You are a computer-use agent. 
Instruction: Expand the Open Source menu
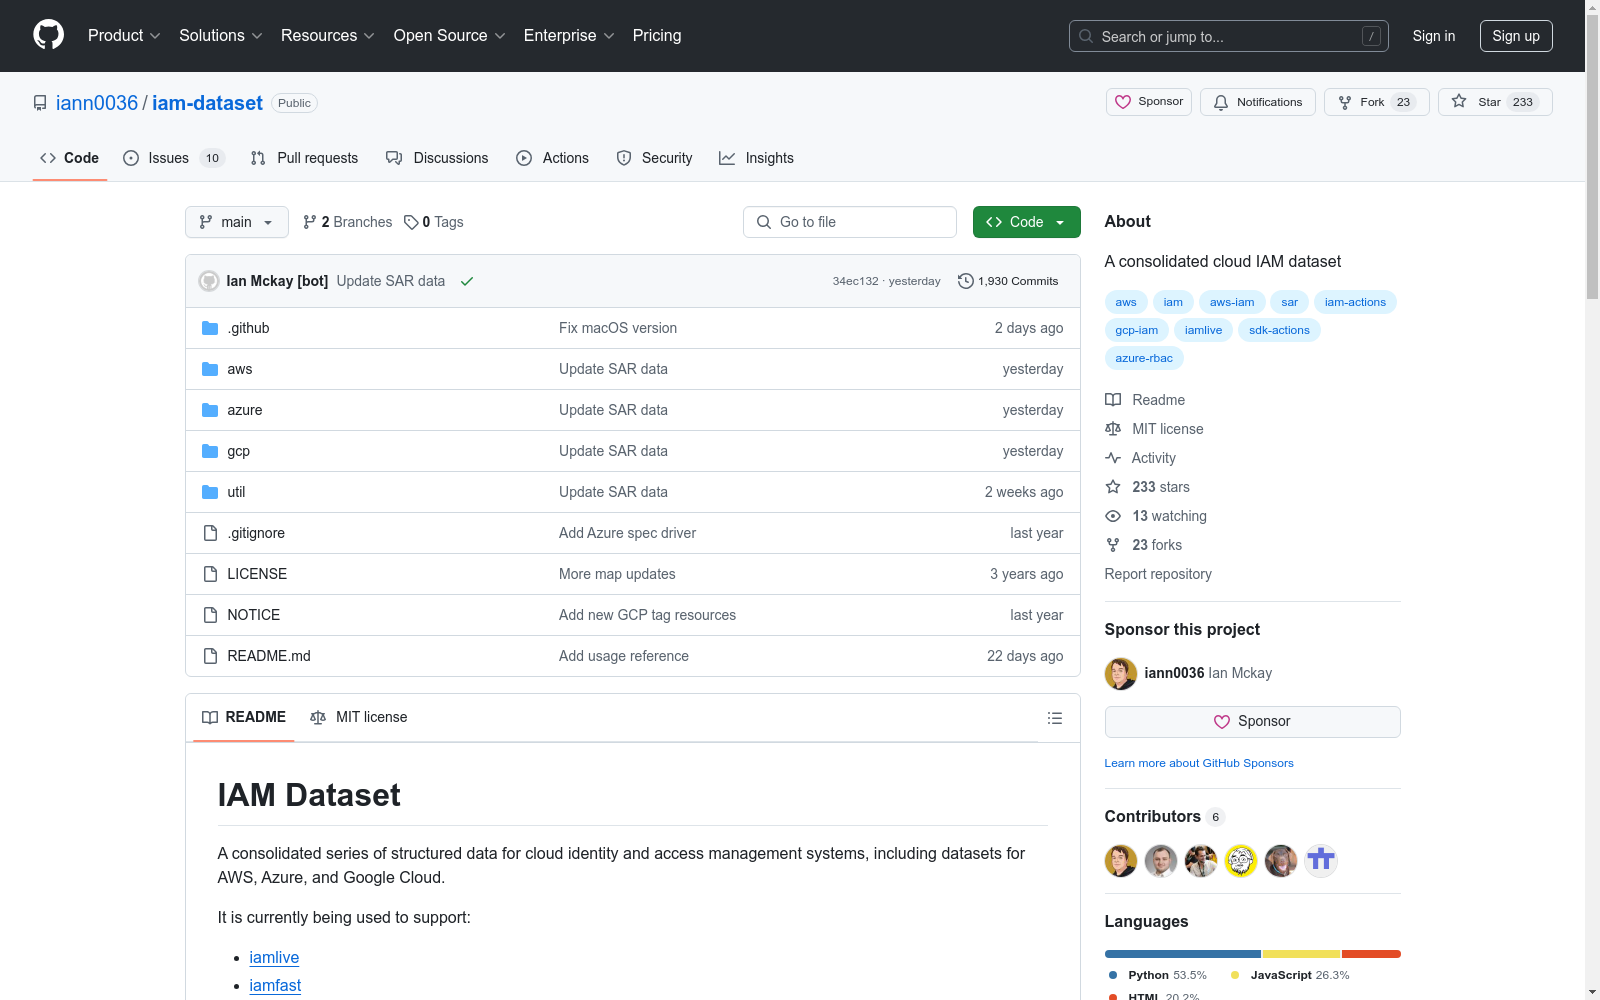[450, 35]
